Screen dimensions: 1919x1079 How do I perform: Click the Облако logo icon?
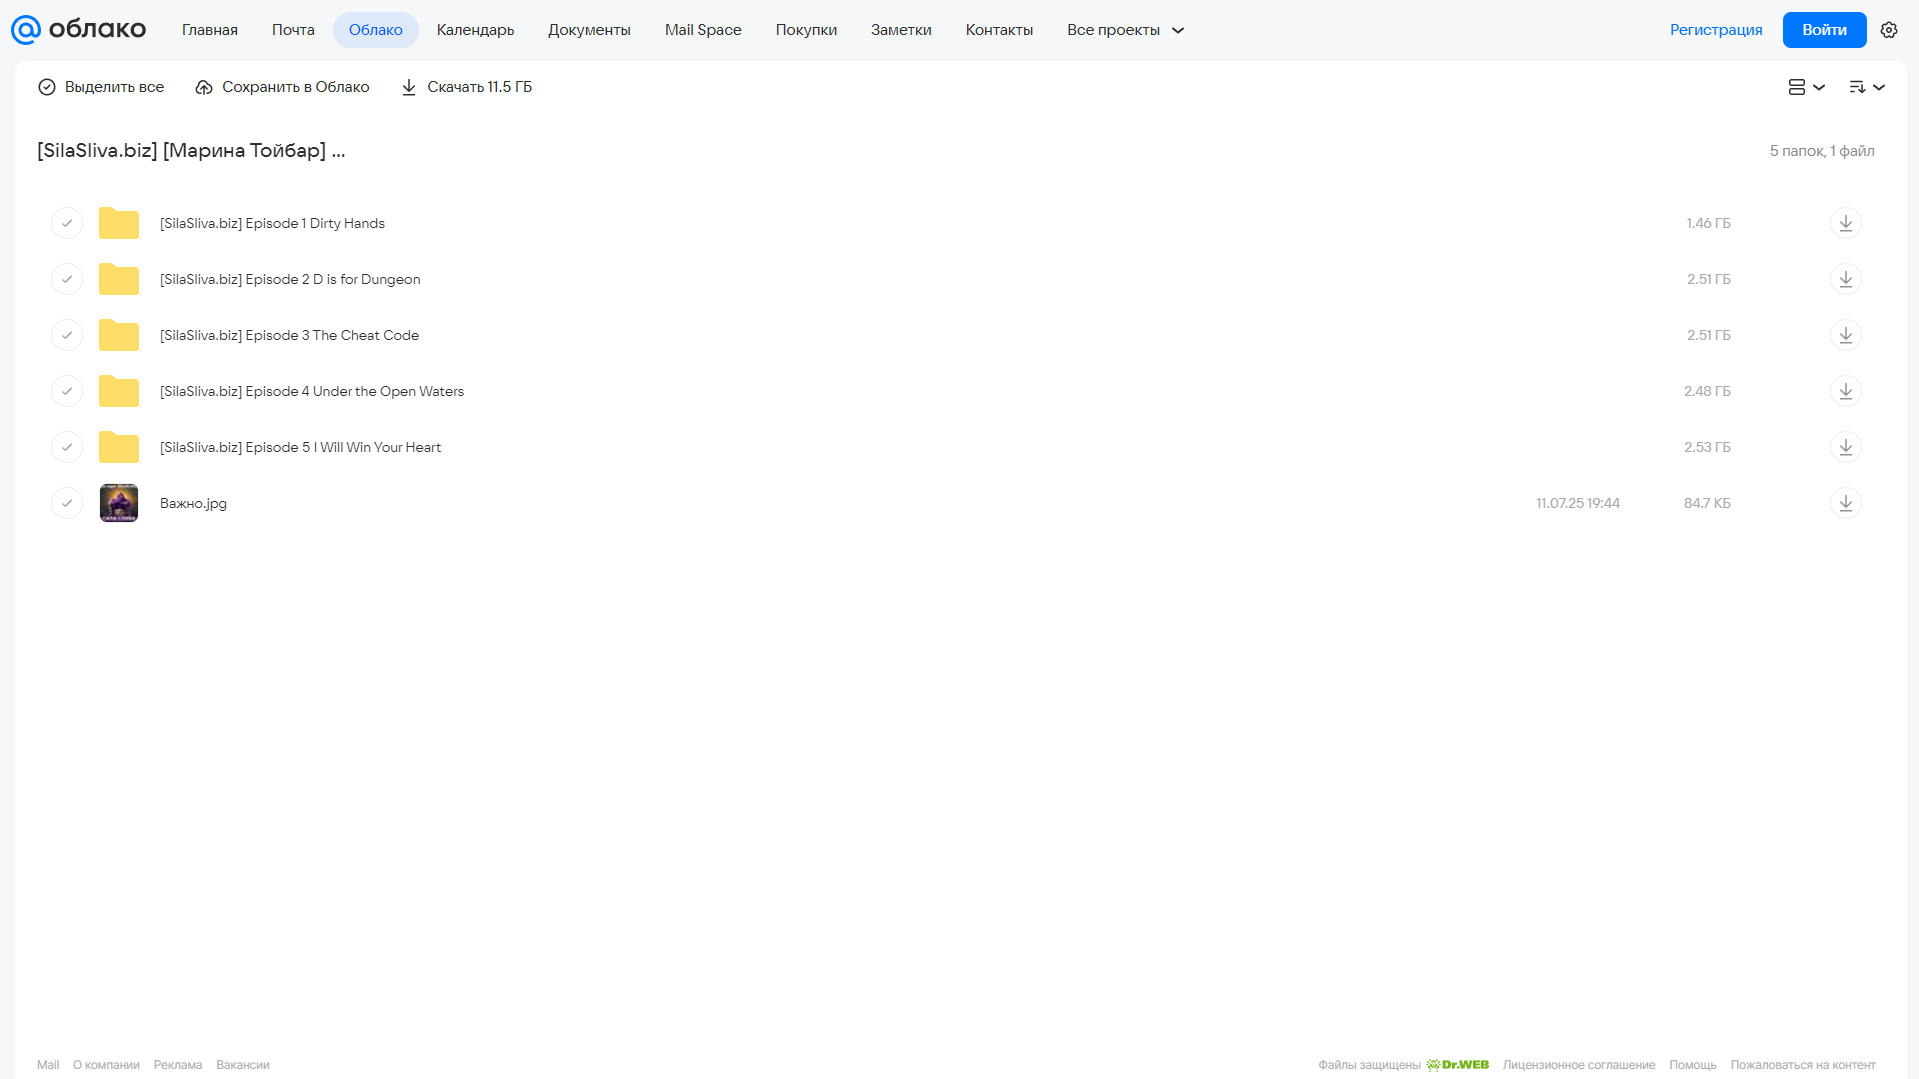click(26, 30)
